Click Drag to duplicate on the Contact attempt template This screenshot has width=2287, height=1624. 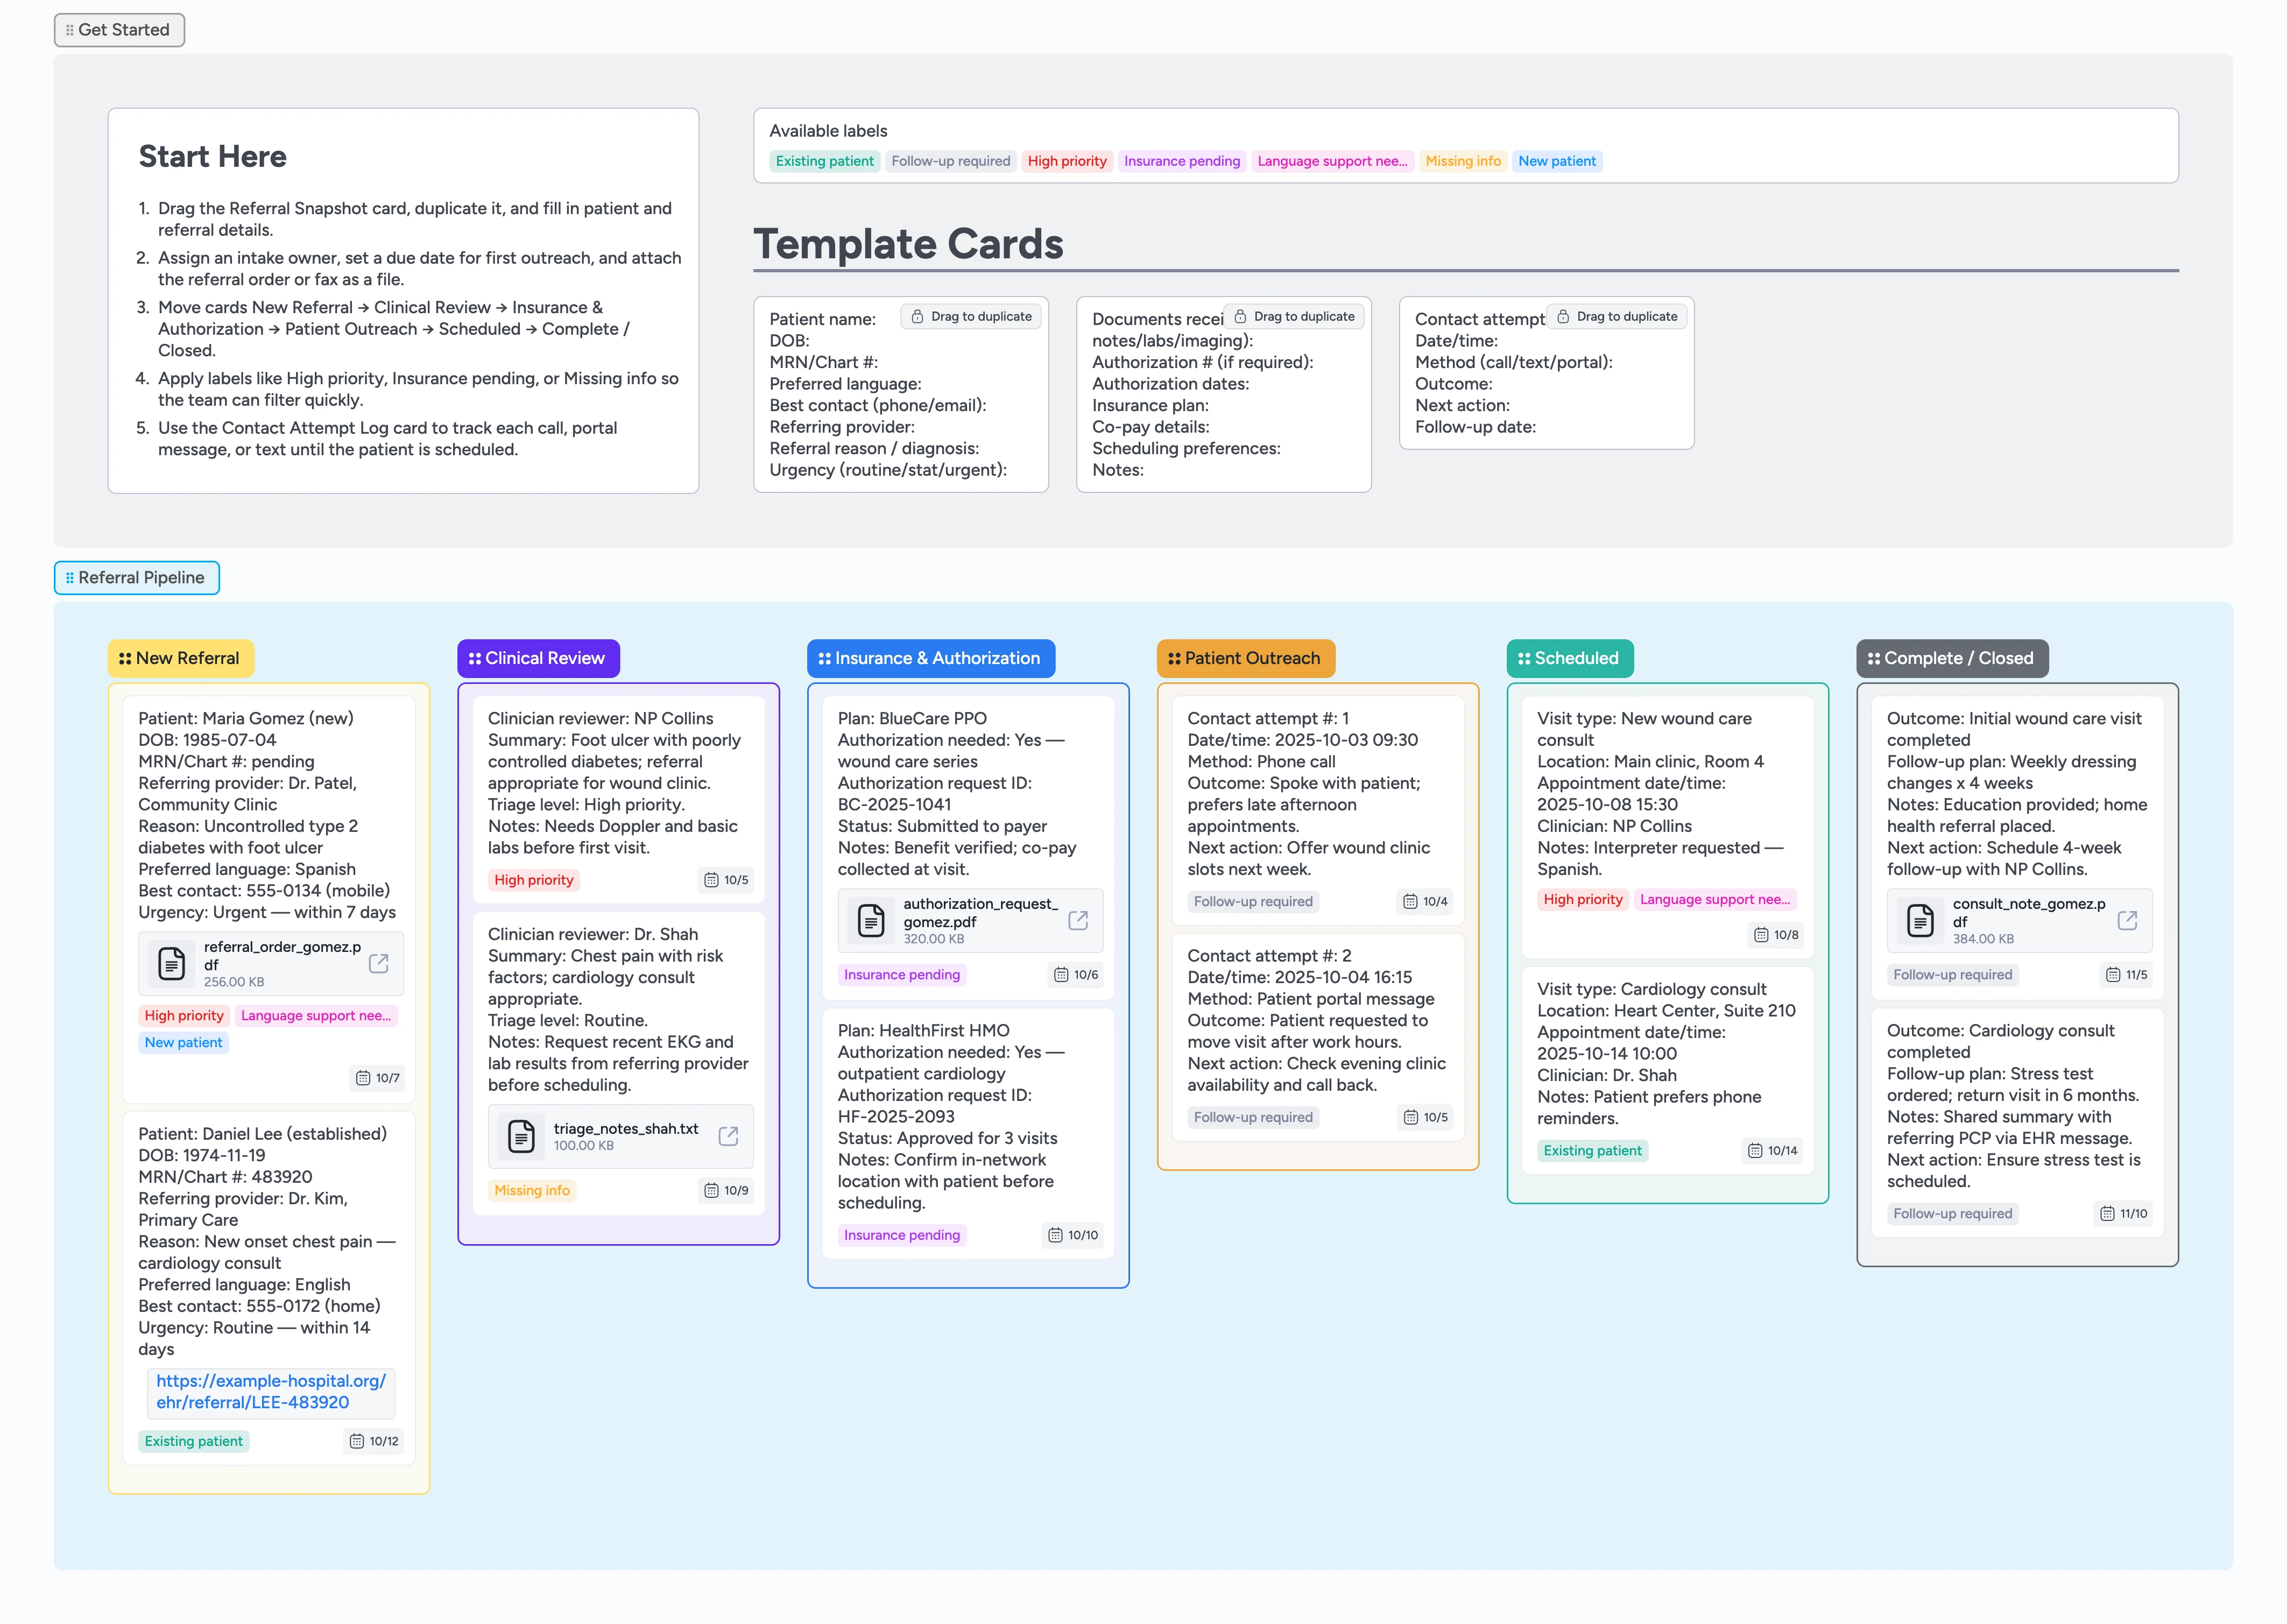[x=1616, y=316]
